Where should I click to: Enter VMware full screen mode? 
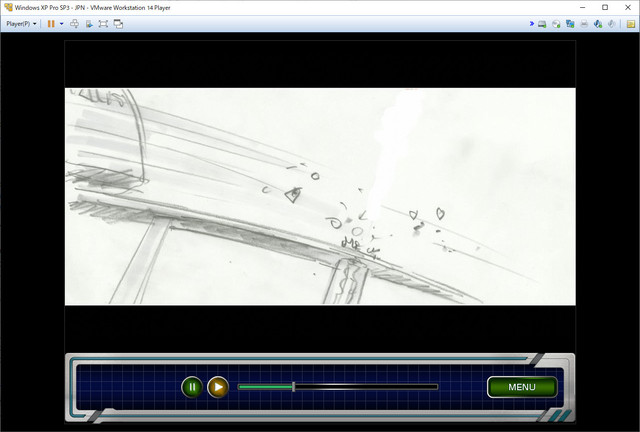(x=103, y=24)
